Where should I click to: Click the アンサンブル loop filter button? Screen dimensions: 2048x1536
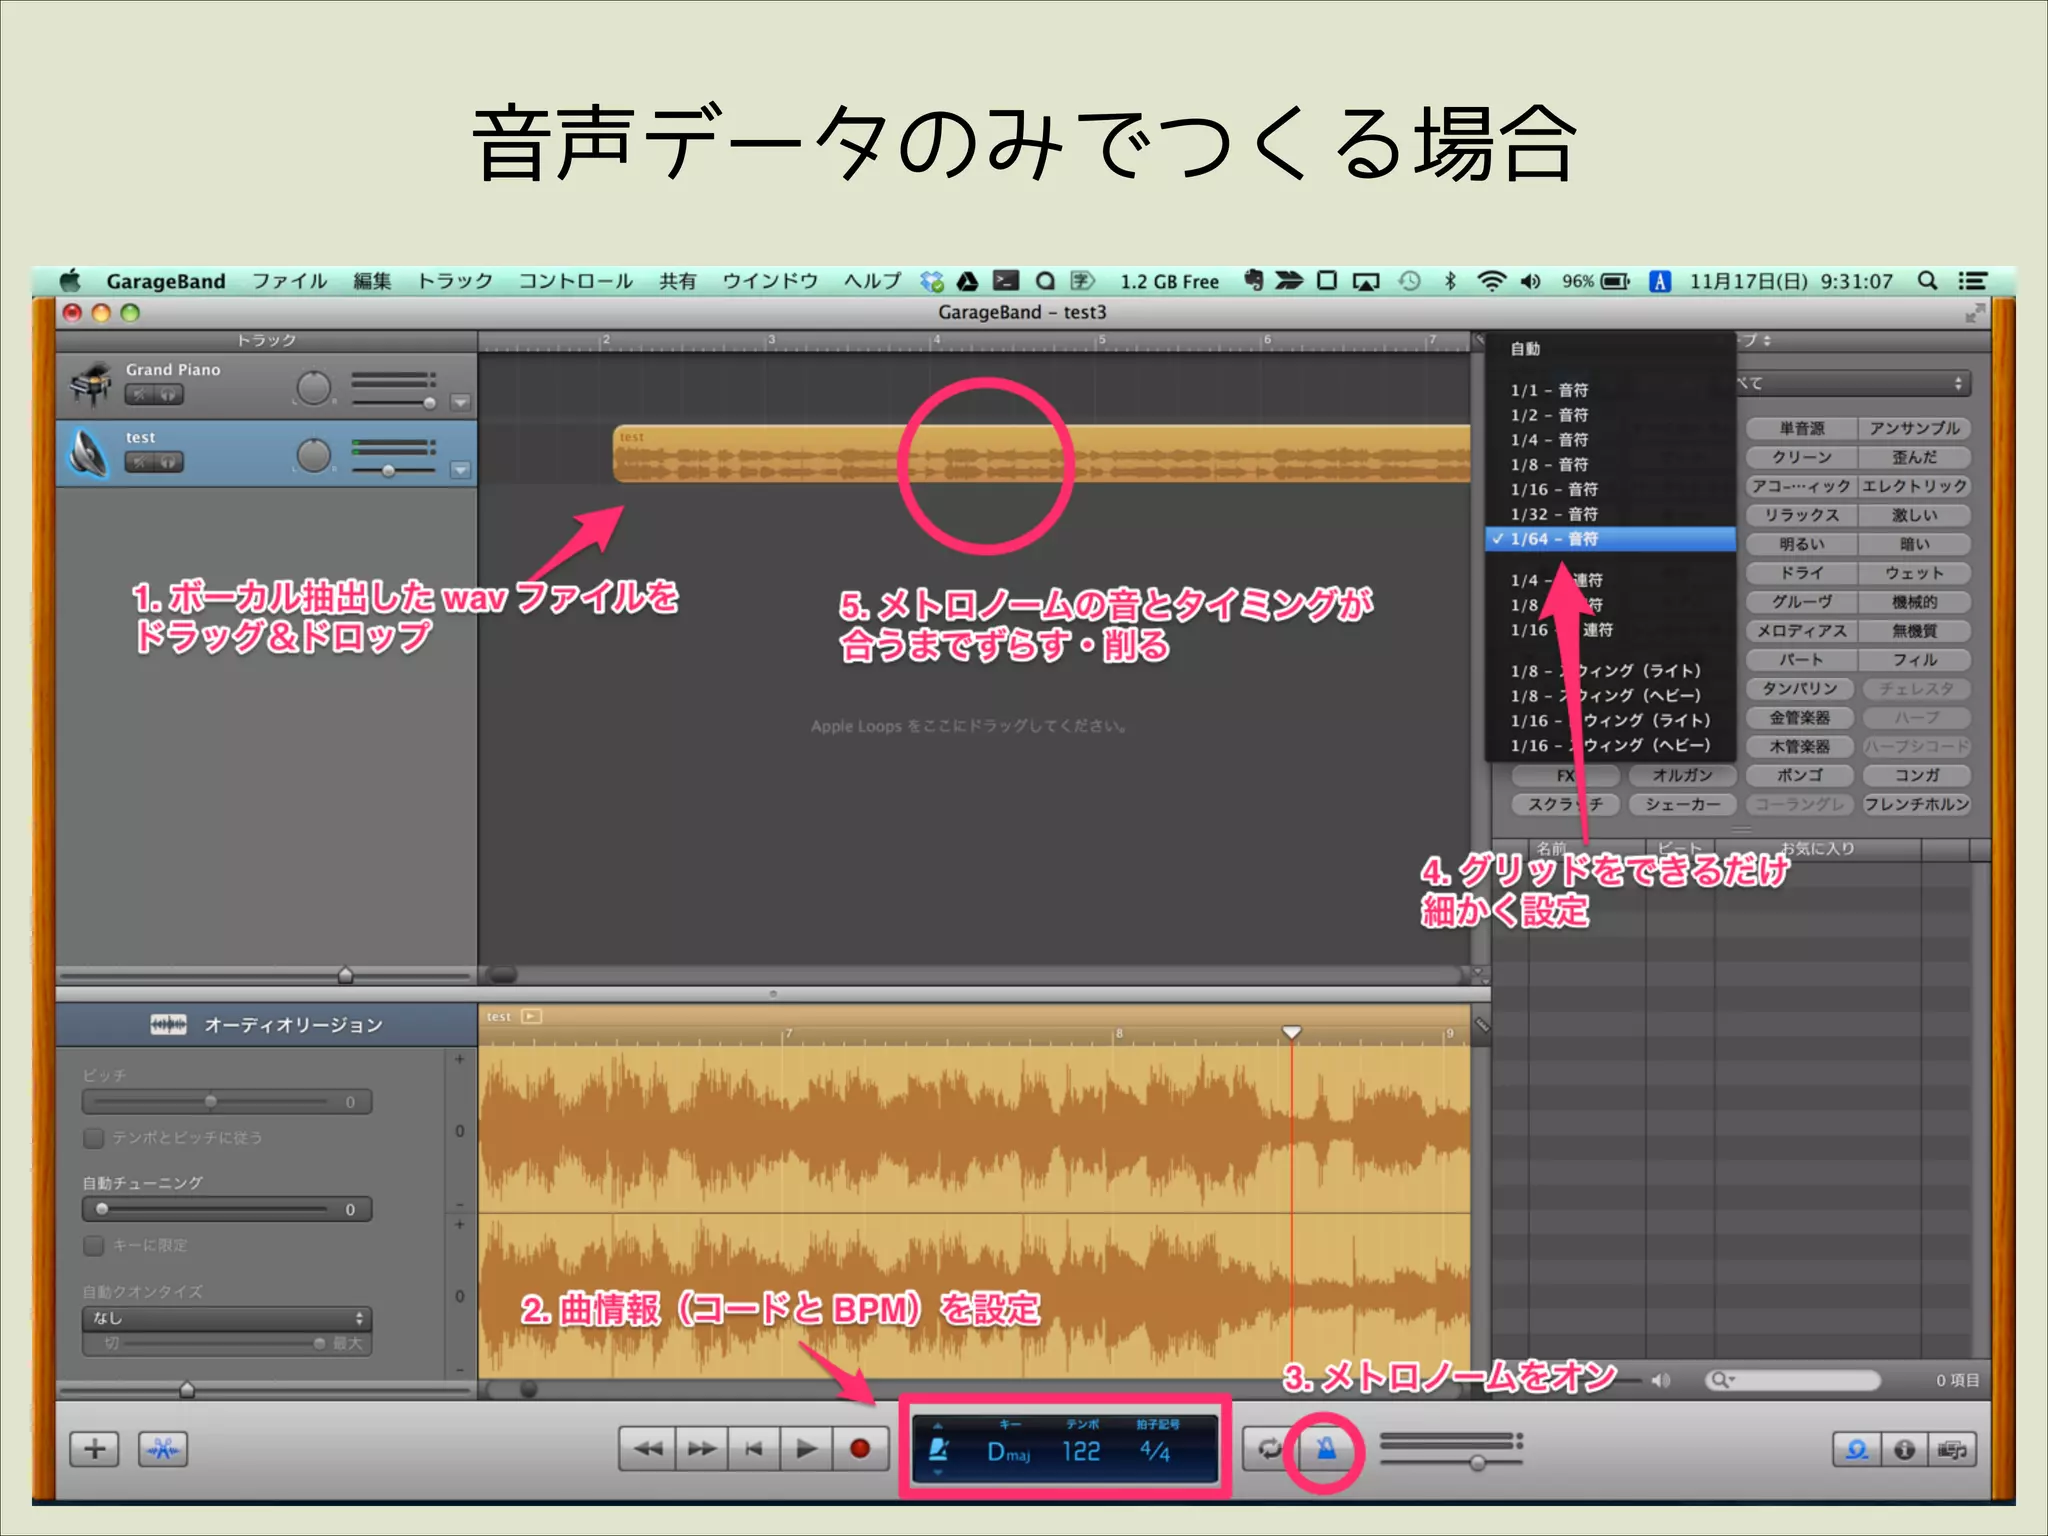[x=1914, y=429]
